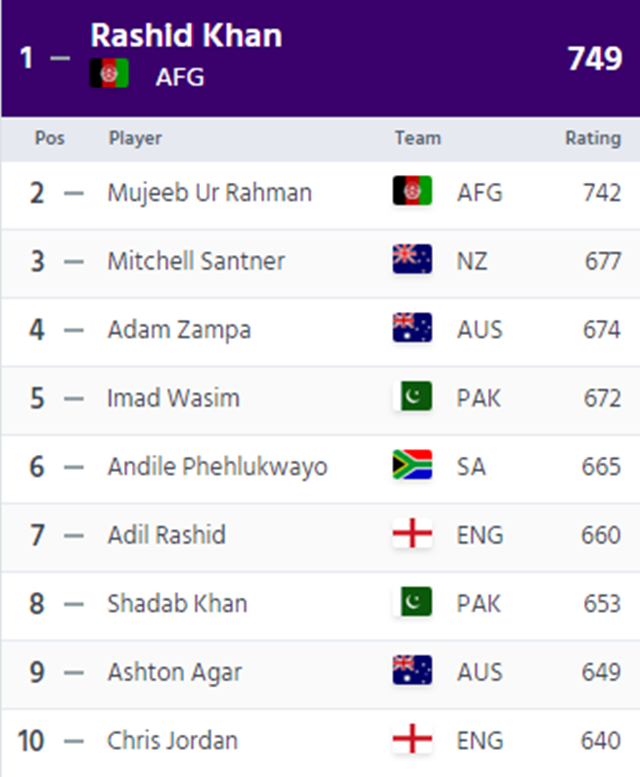Click the 749 rating in the banner
This screenshot has height=777, width=640.
pos(594,59)
